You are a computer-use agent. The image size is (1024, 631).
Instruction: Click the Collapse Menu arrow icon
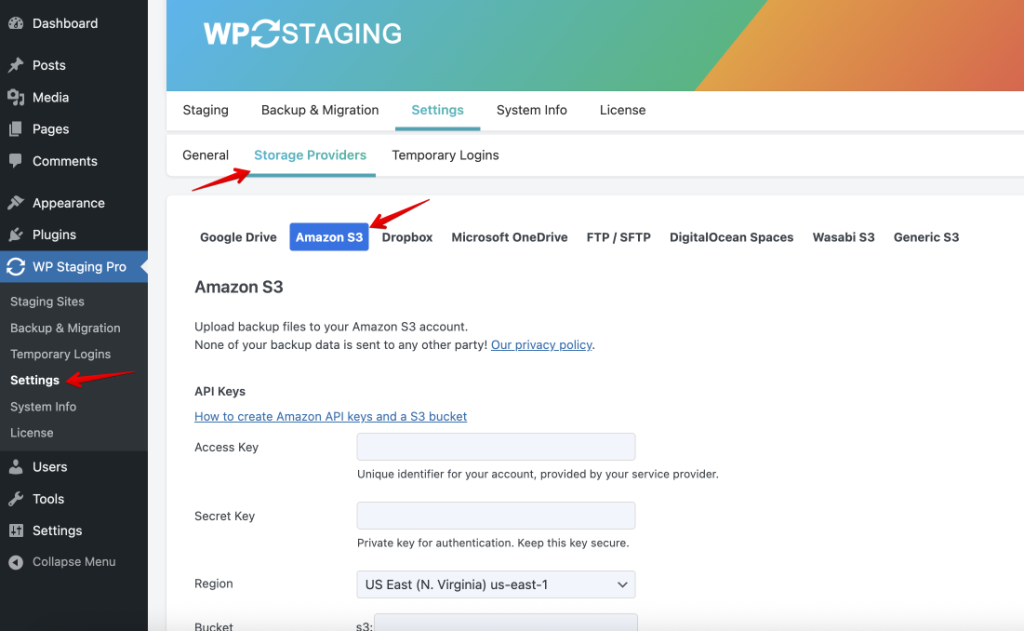[16, 562]
